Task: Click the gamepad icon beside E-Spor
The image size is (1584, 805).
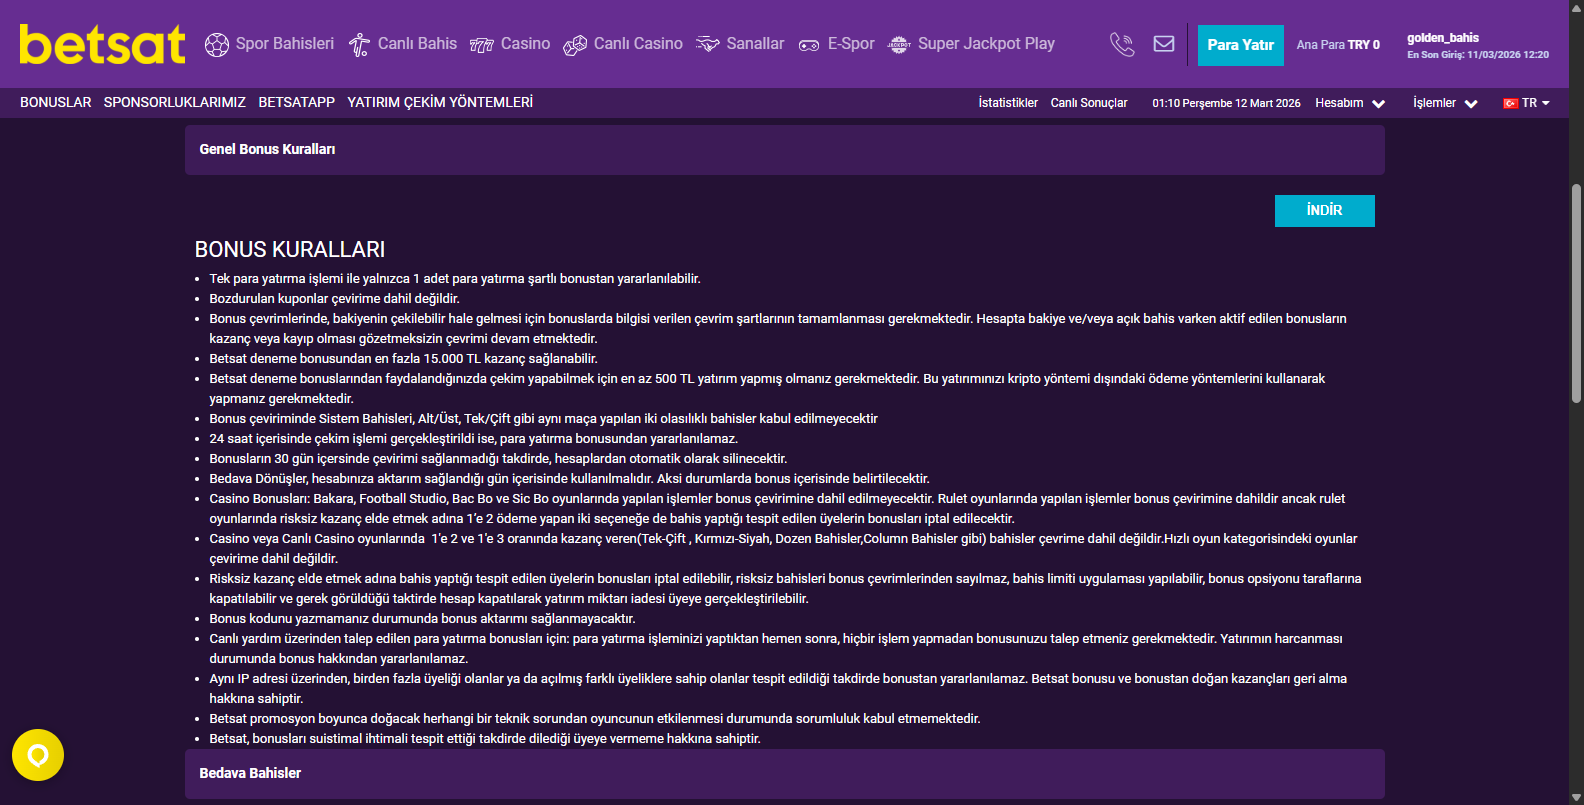Action: (x=809, y=45)
